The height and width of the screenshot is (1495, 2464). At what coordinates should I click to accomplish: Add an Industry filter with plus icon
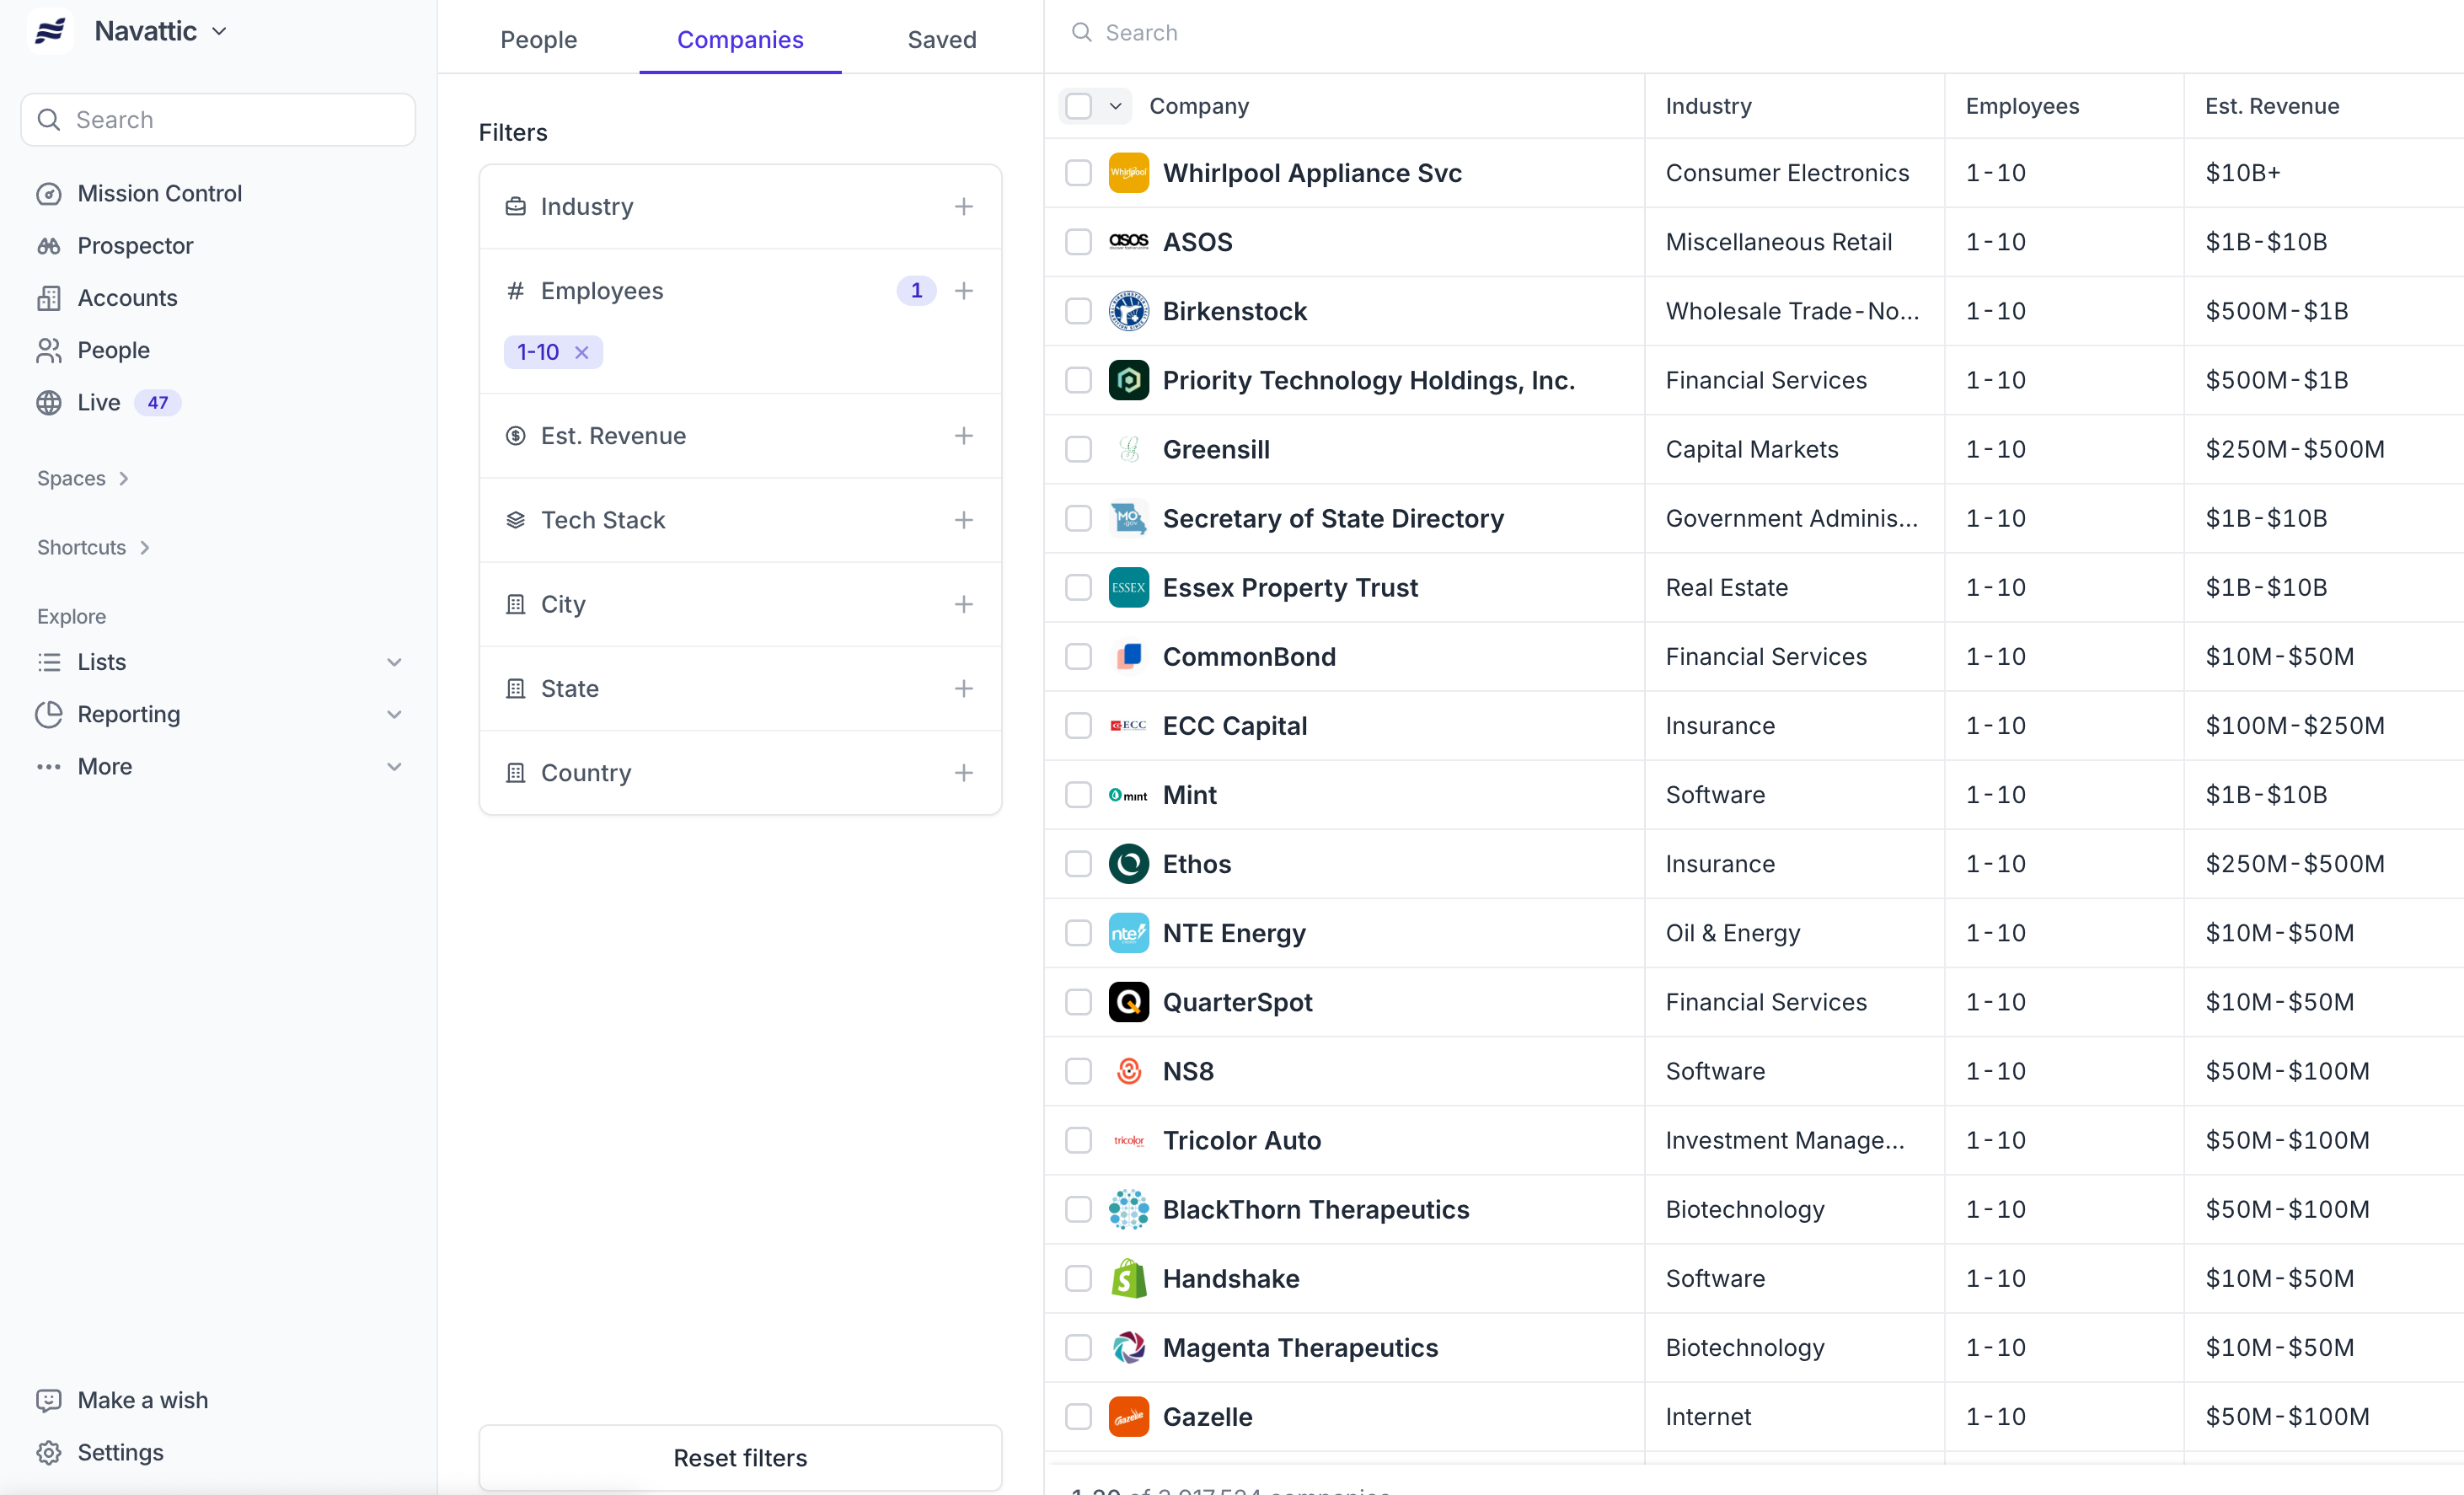(963, 206)
